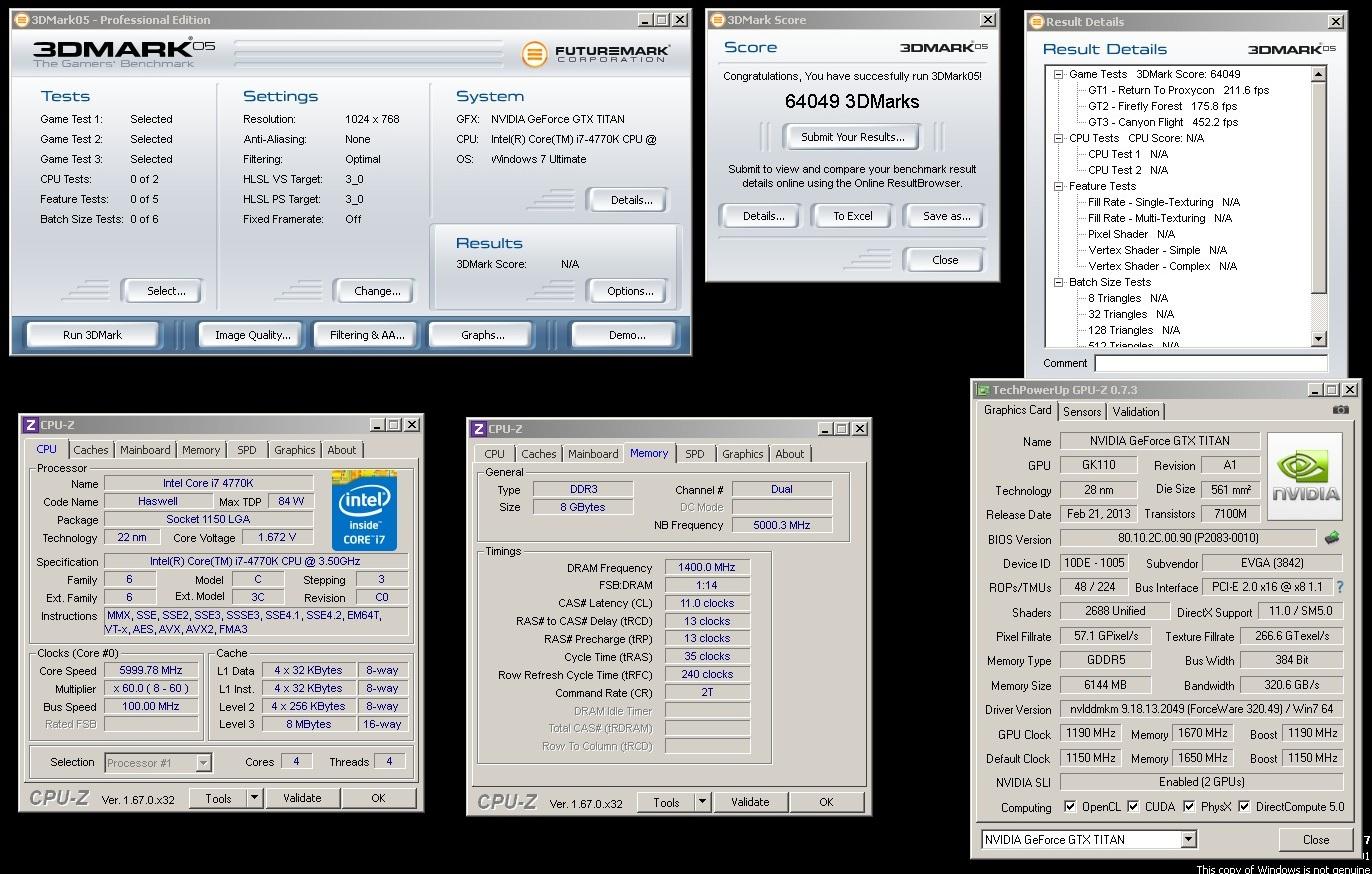This screenshot has height=874, width=1372.
Task: Click the Demo button
Action: point(627,335)
